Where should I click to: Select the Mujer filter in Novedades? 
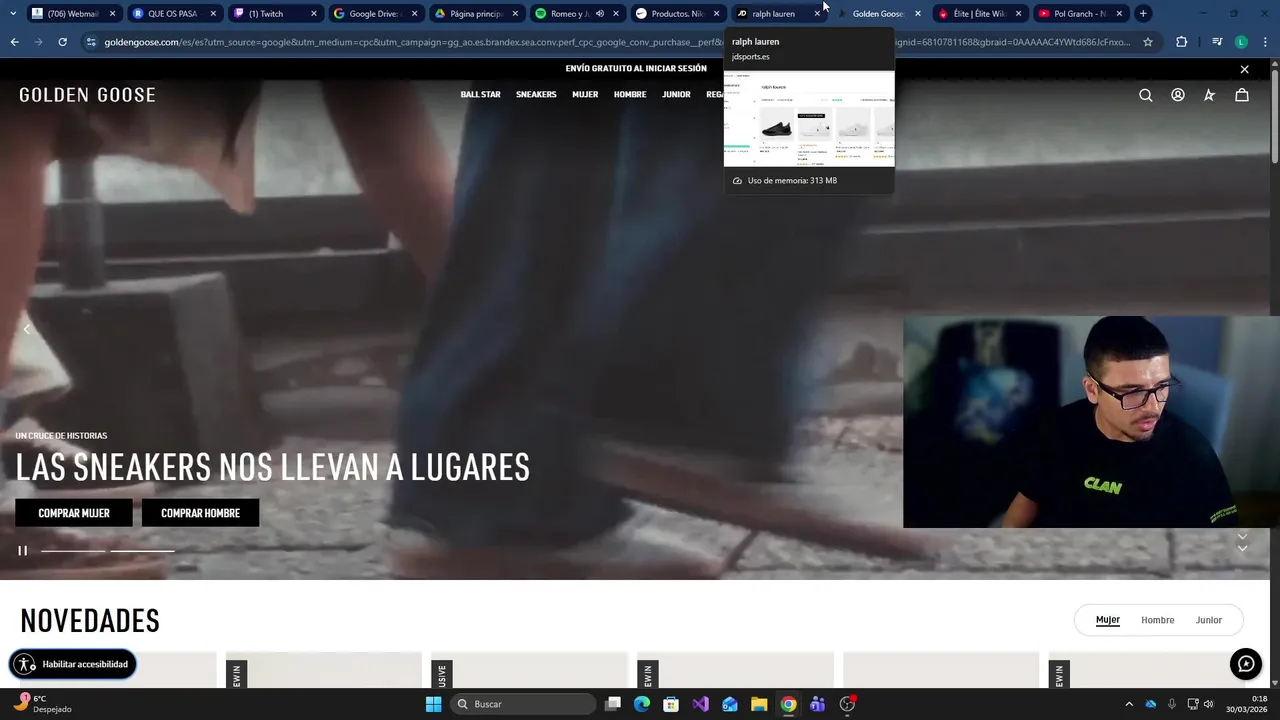point(1108,620)
